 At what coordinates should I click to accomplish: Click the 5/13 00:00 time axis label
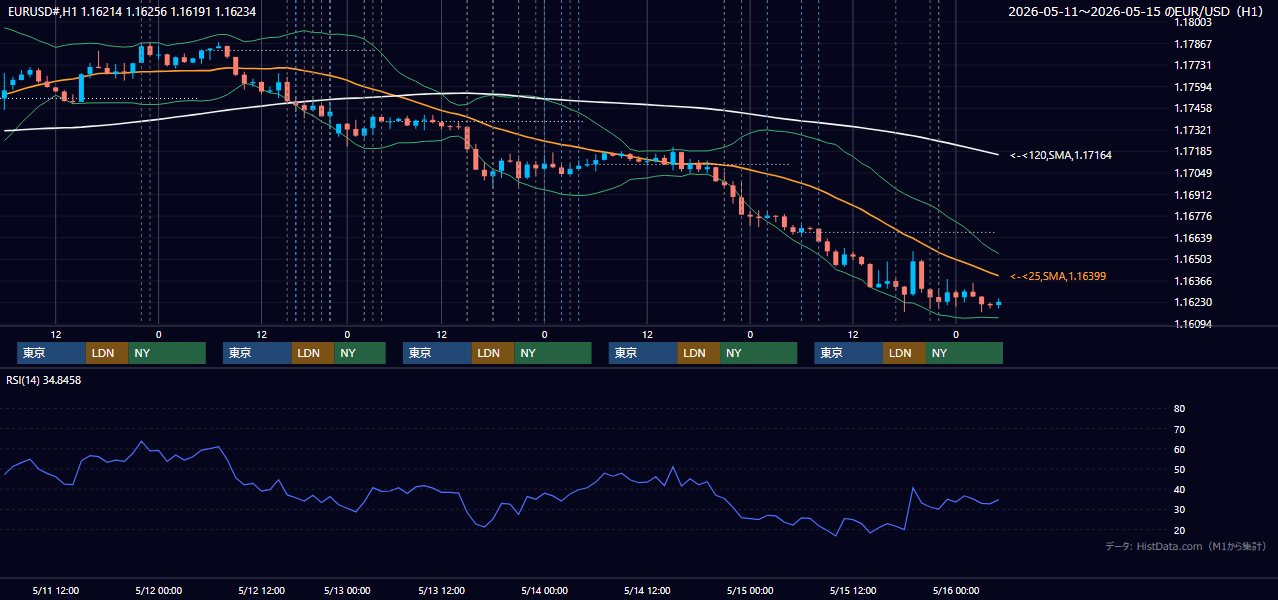pos(347,590)
